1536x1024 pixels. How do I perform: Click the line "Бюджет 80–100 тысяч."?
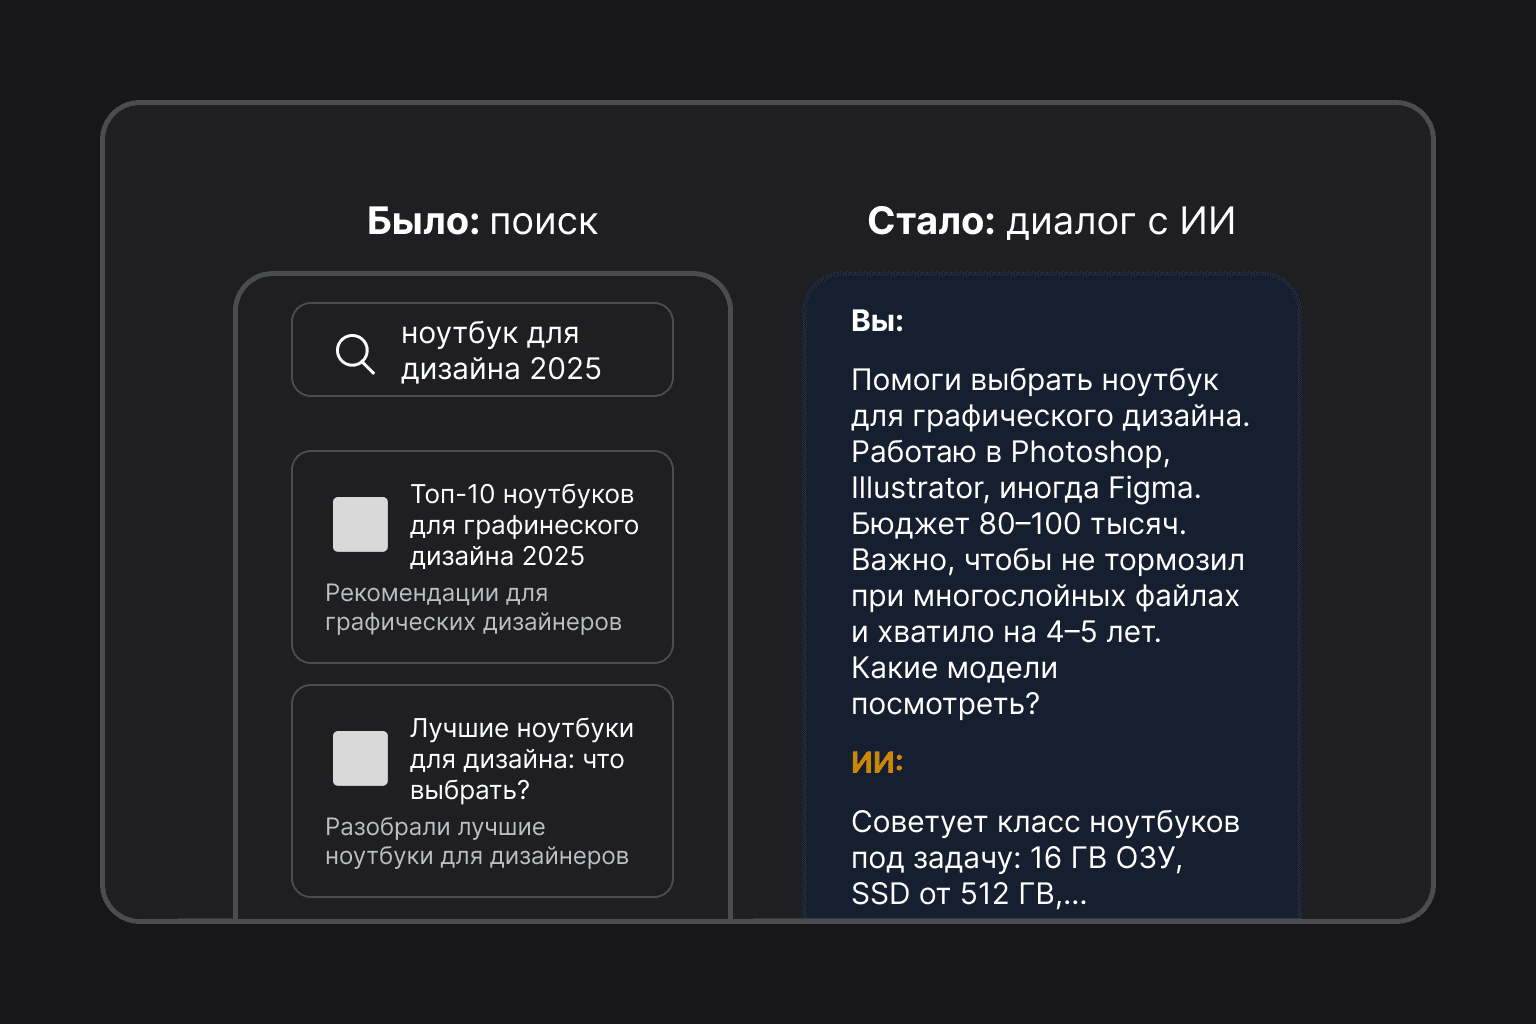point(1018,525)
